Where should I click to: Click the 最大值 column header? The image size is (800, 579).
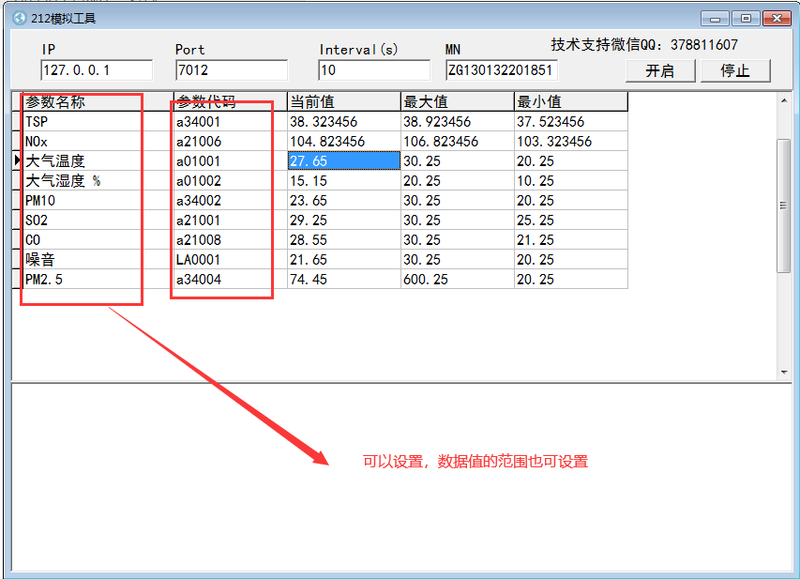[457, 102]
